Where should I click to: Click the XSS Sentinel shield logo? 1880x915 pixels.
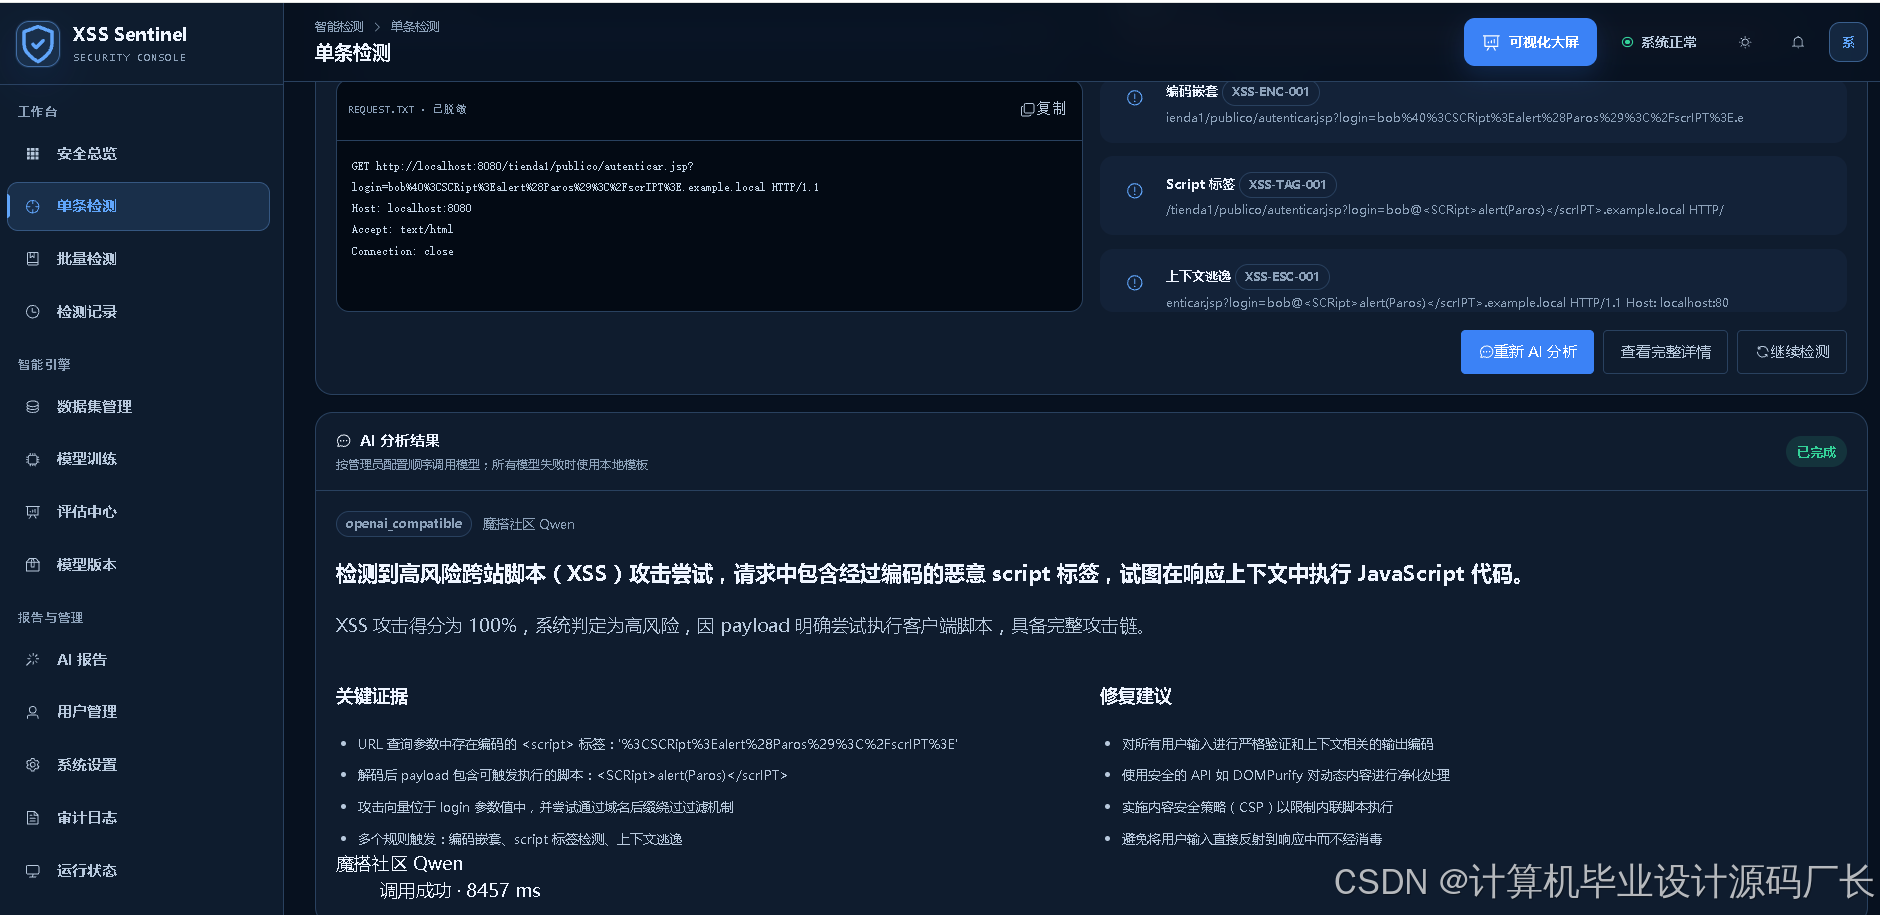[x=38, y=44]
